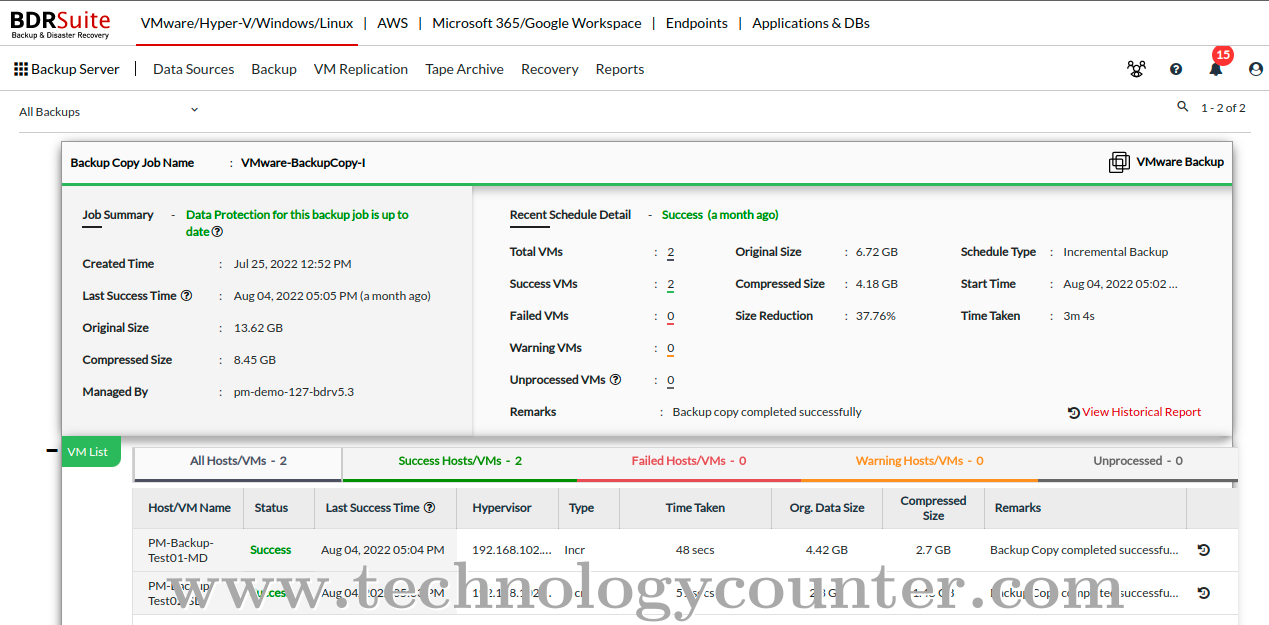This screenshot has height=625, width=1269.
Task: Open restore history icon for PM-Backup-Test01-MD
Action: (x=1203, y=550)
